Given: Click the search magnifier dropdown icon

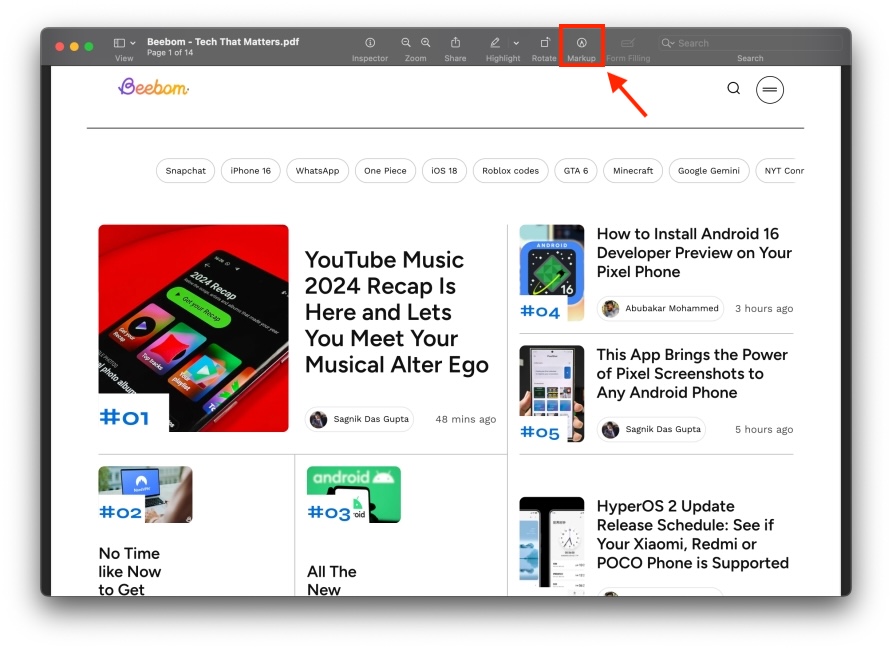Looking at the screenshot, I should coord(668,43).
